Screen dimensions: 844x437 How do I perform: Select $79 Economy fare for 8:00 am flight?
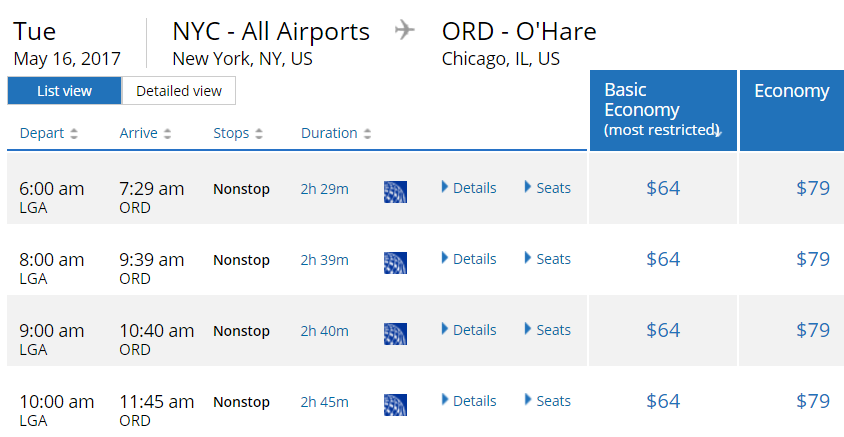813,259
